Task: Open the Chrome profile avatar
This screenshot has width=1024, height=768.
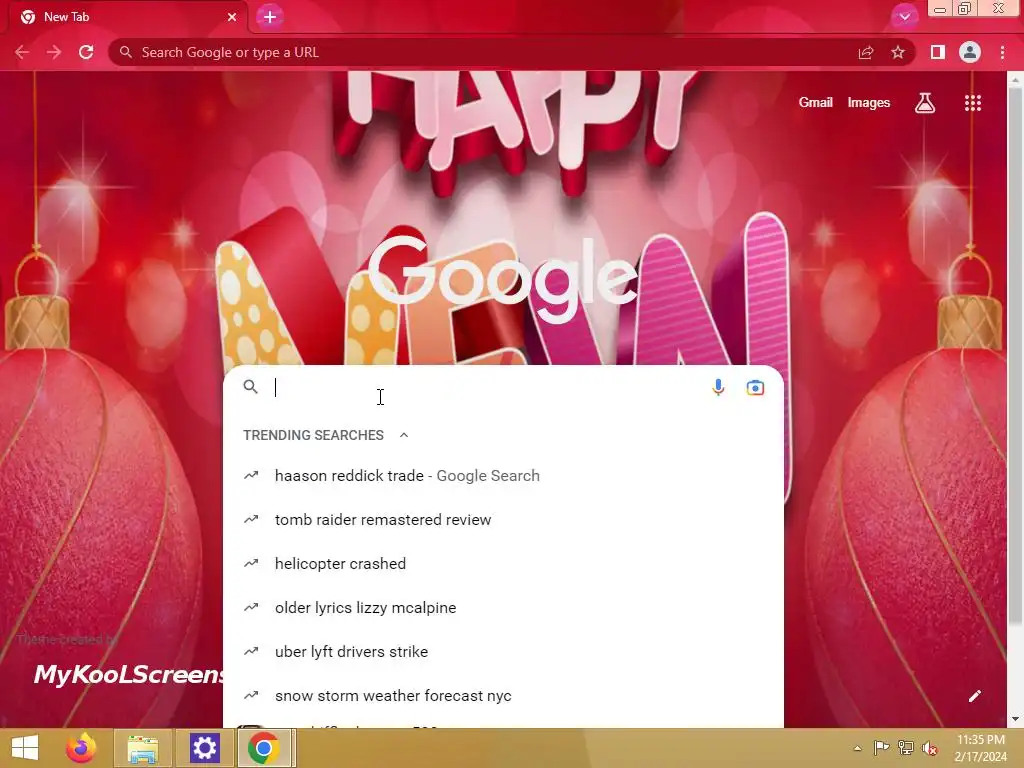Action: click(x=970, y=52)
